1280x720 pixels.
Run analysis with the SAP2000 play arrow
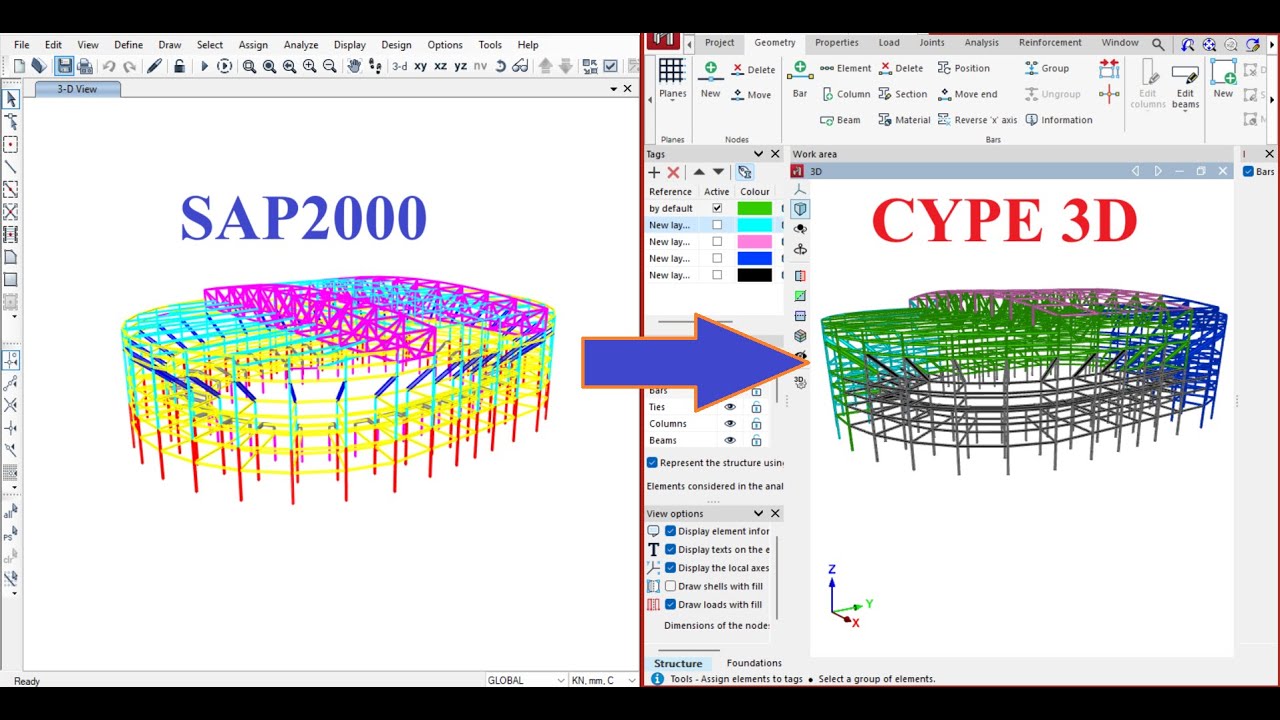[x=204, y=66]
